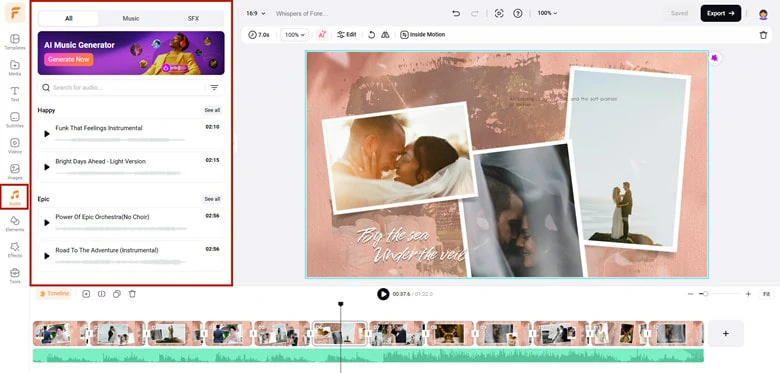Open the audio filter icon beside search

click(x=214, y=88)
